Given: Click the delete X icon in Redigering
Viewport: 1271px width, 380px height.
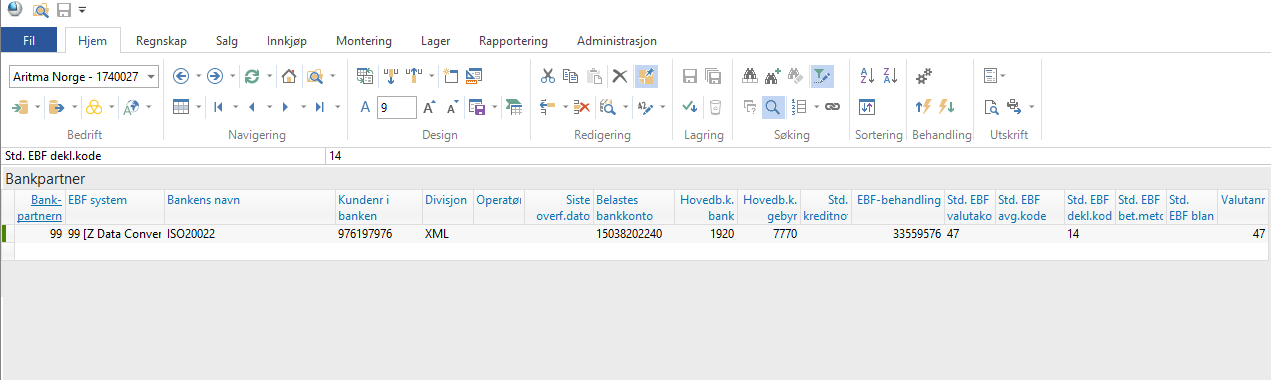Looking at the screenshot, I should (x=619, y=76).
